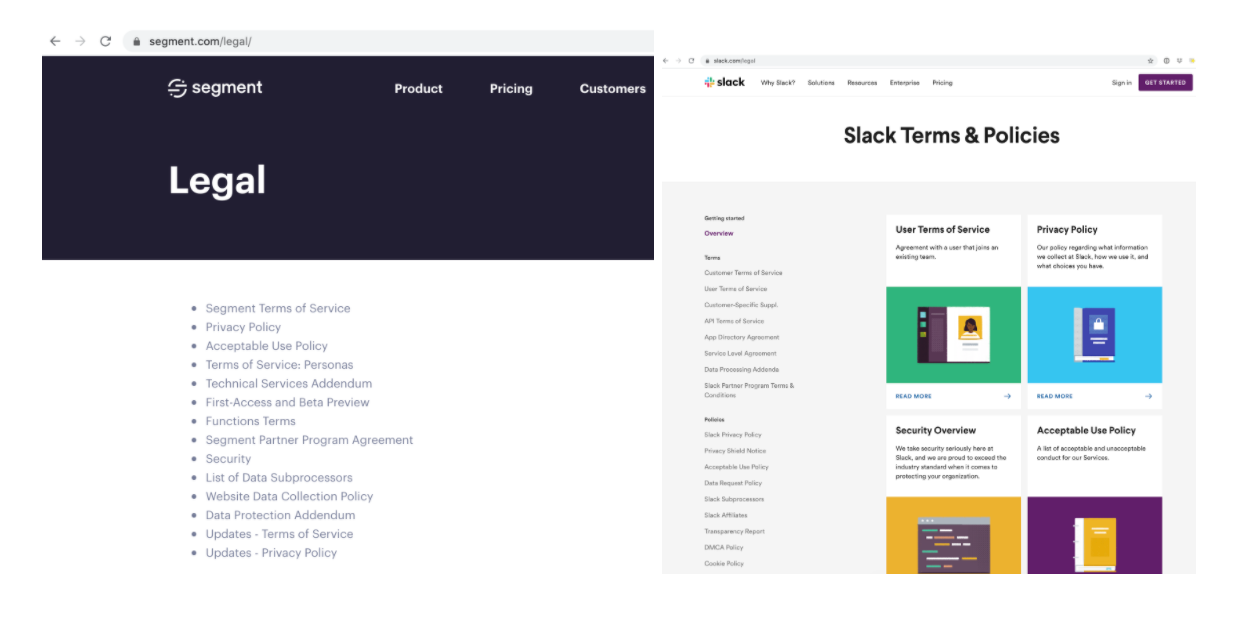Click the segment.com/legal/ address bar
The height and width of the screenshot is (622, 1234).
(x=388, y=41)
